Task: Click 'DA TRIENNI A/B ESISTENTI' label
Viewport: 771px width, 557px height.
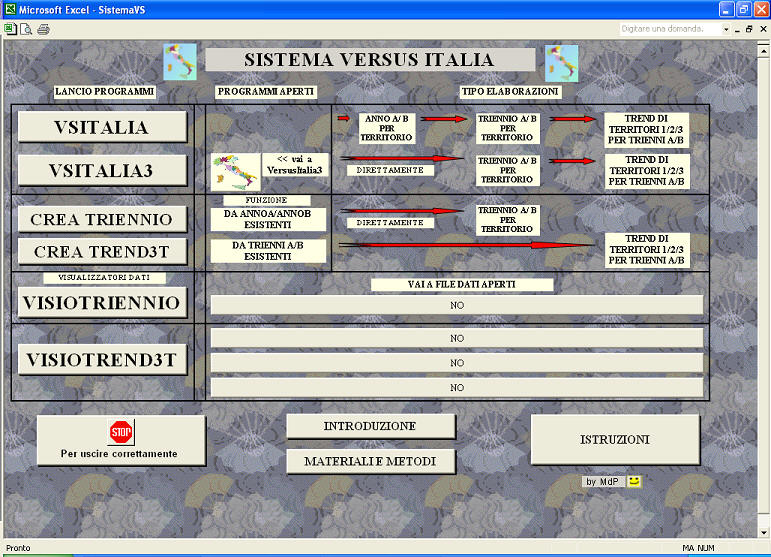Action: coord(268,251)
